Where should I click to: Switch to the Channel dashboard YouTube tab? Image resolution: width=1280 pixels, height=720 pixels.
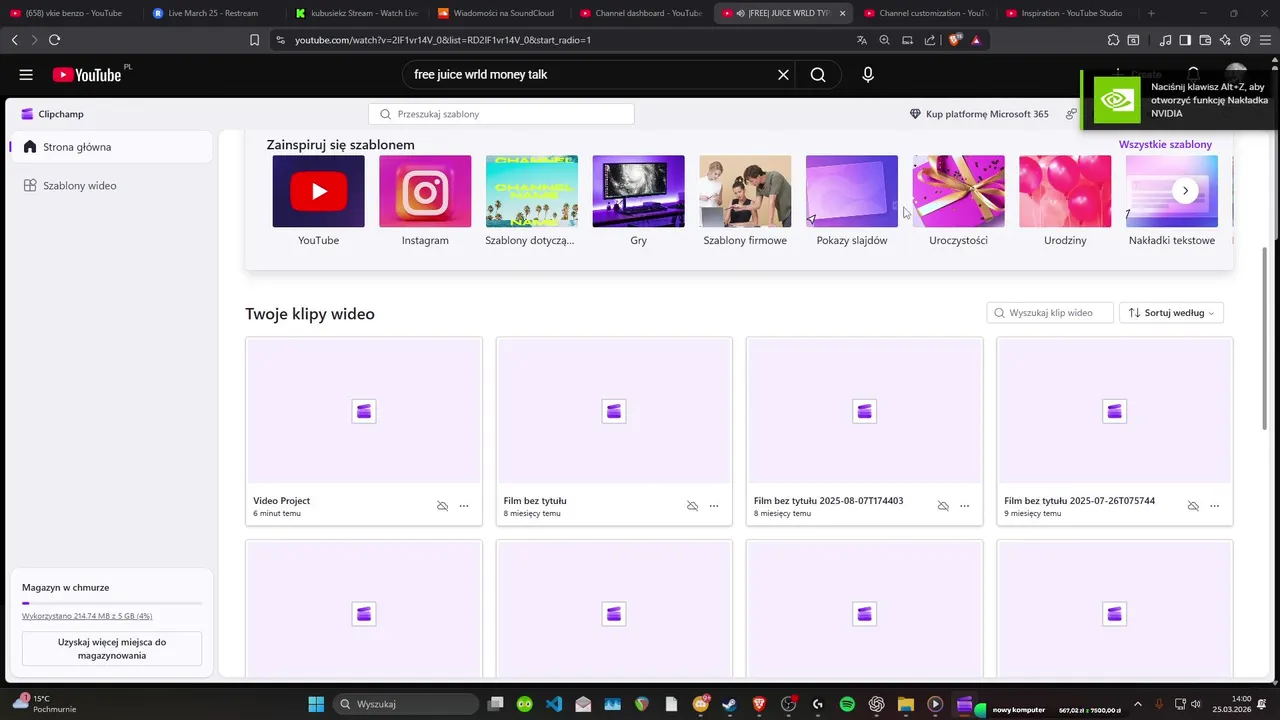[640, 13]
